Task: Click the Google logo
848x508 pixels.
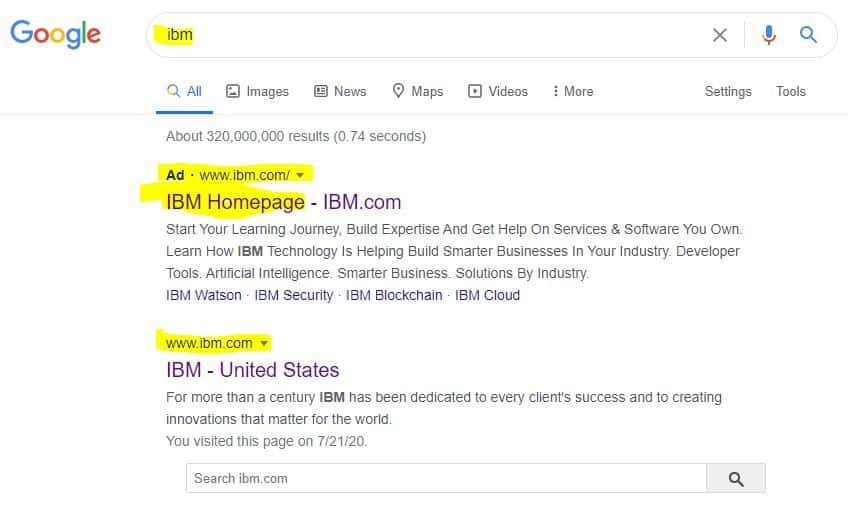Action: pyautogui.click(x=56, y=34)
